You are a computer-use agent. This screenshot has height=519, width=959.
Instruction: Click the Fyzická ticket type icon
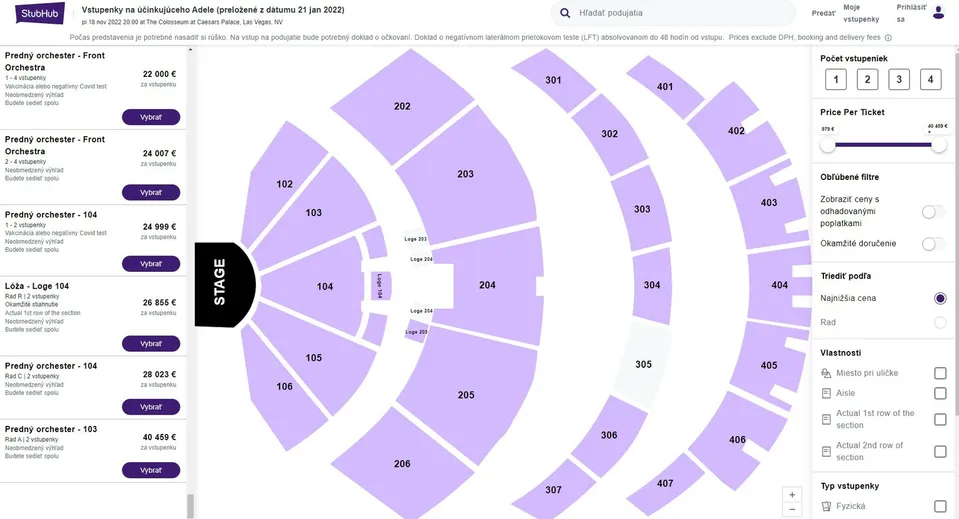coord(826,506)
